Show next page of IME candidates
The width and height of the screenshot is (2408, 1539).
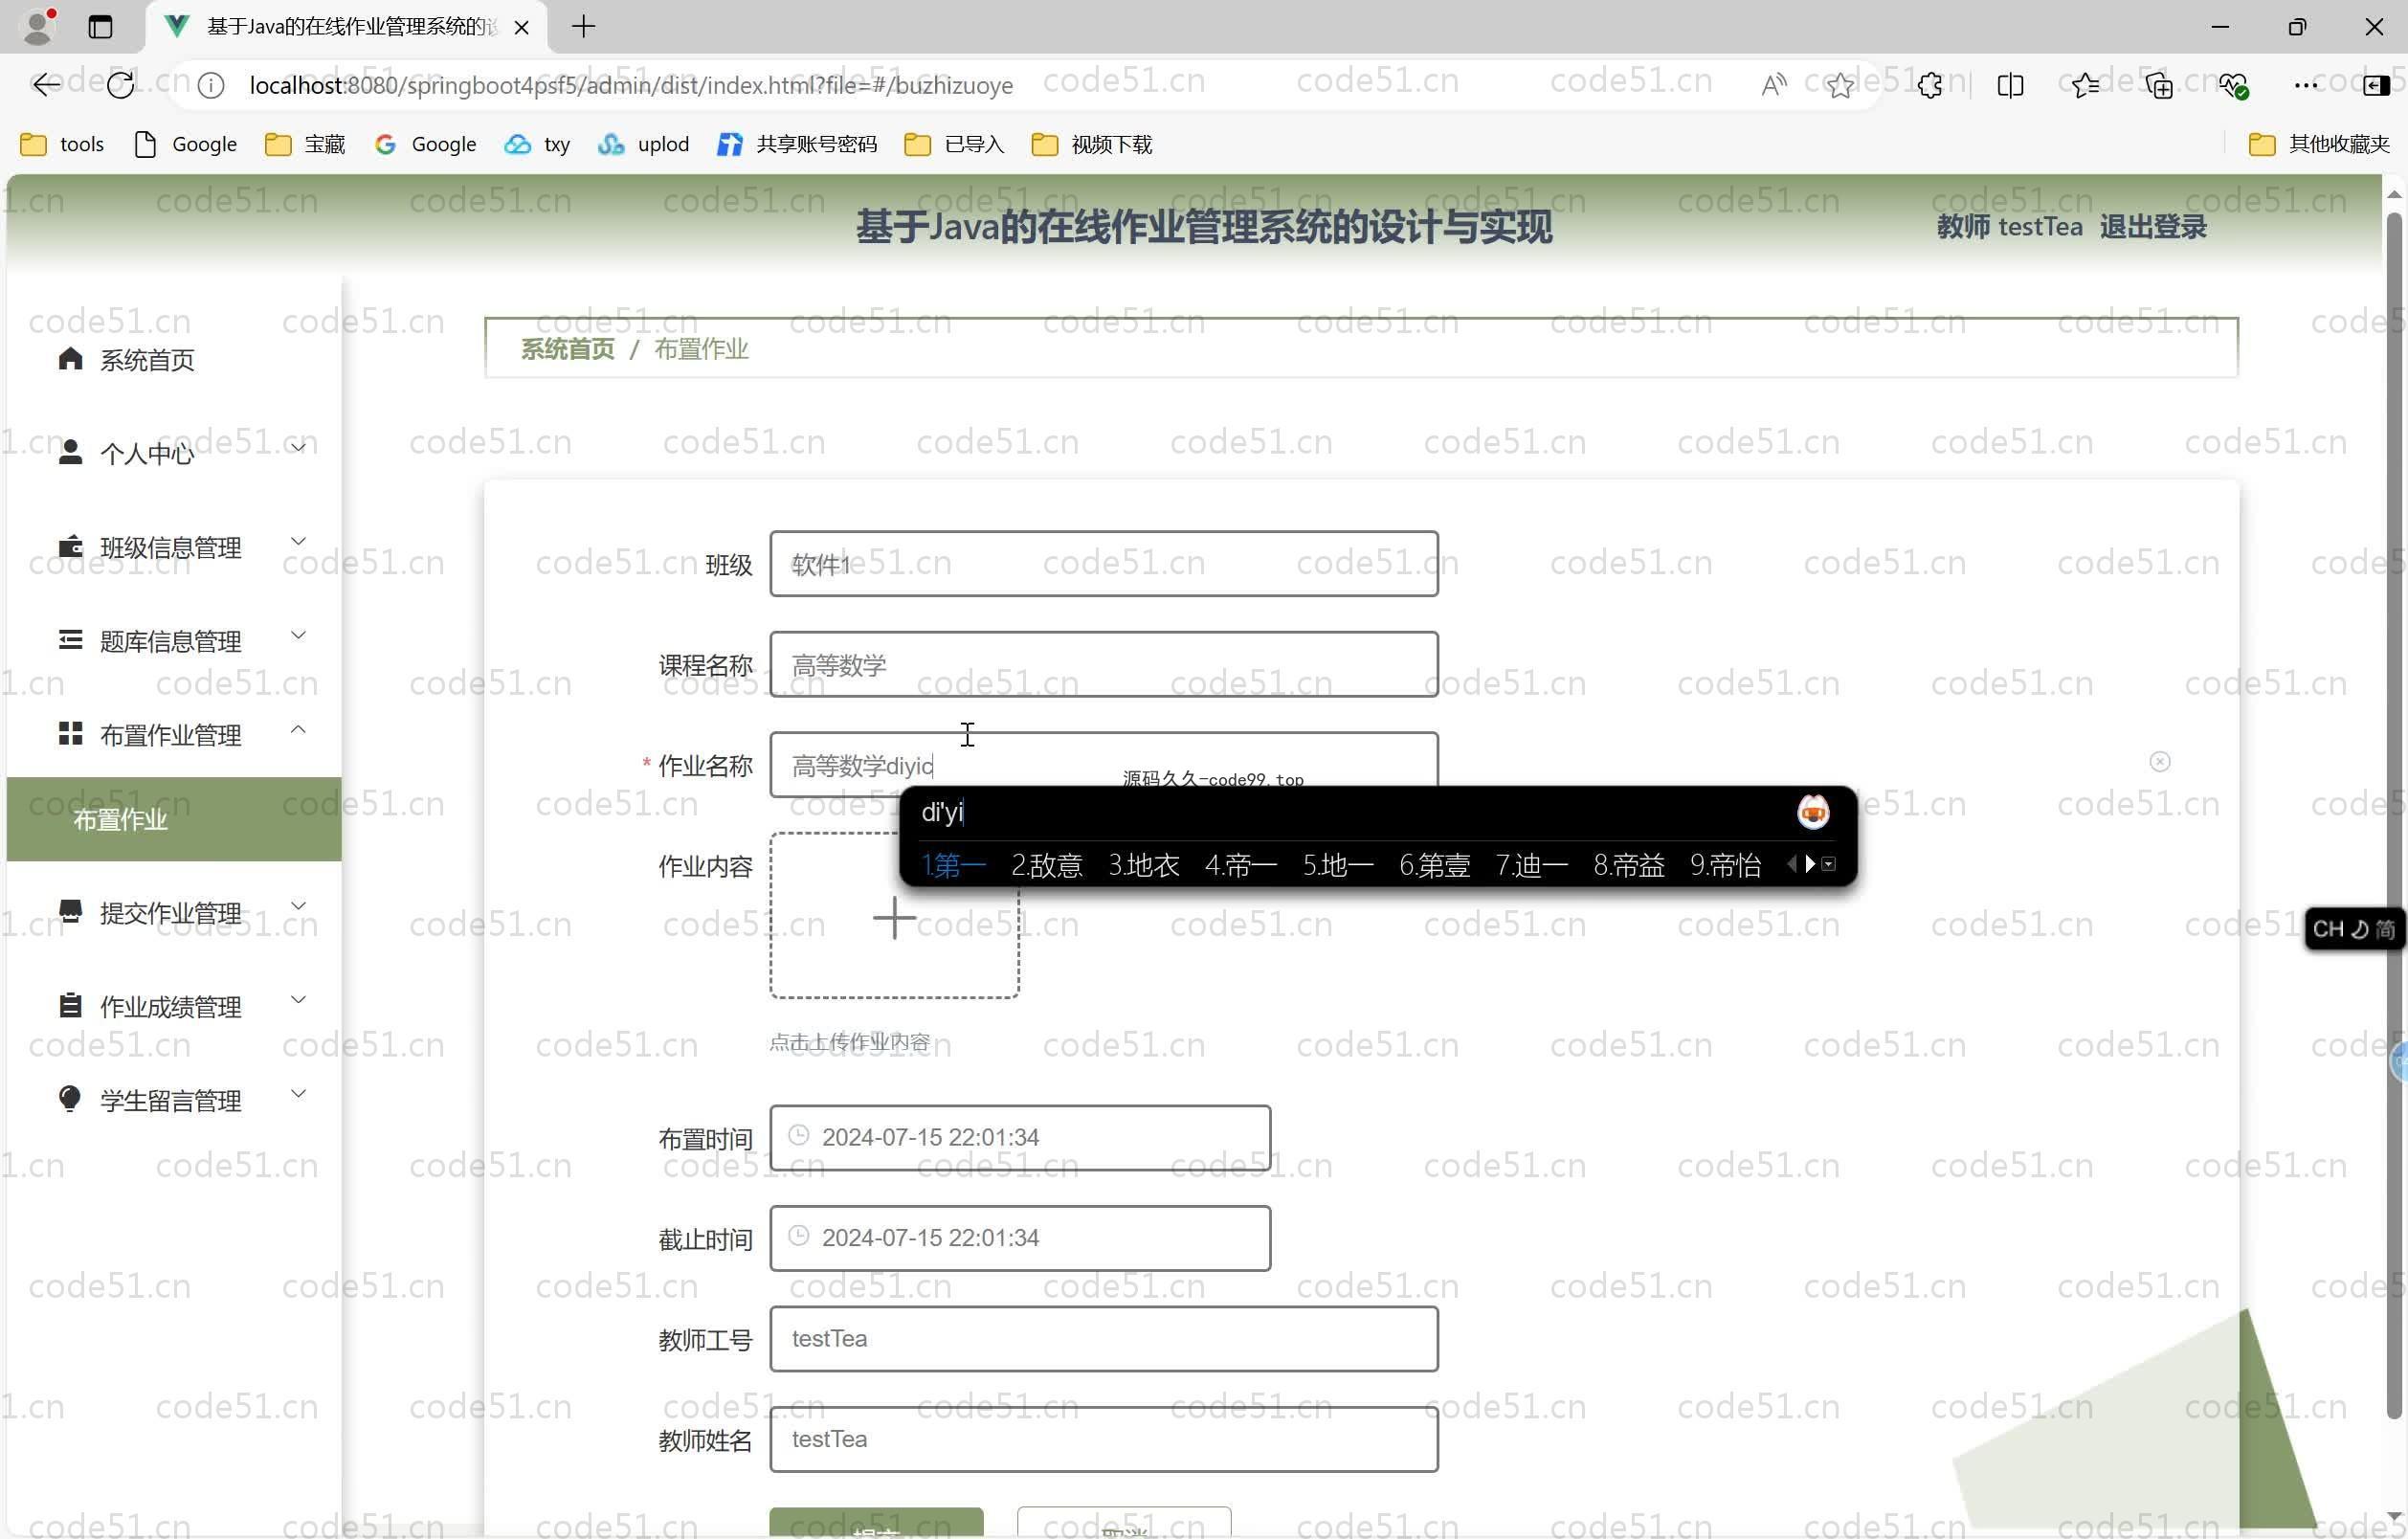pos(1810,864)
